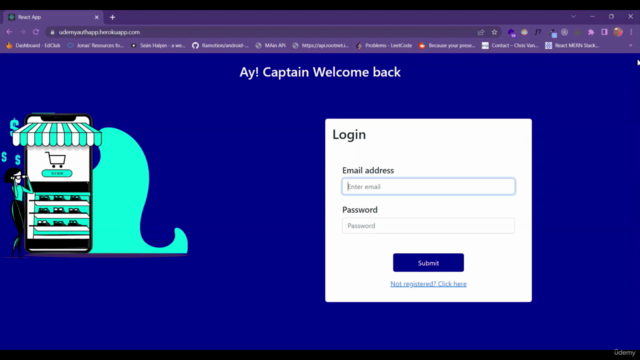Image resolution: width=640 pixels, height=360 pixels.
Task: Click the shopping phone illustration
Action: 94,184
